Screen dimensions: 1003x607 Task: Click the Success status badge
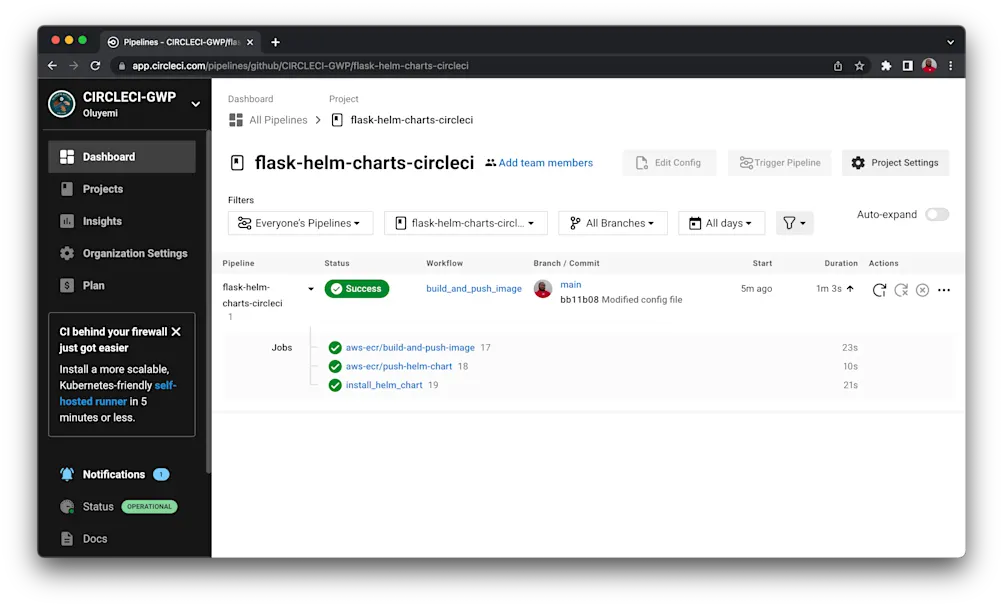tap(357, 288)
